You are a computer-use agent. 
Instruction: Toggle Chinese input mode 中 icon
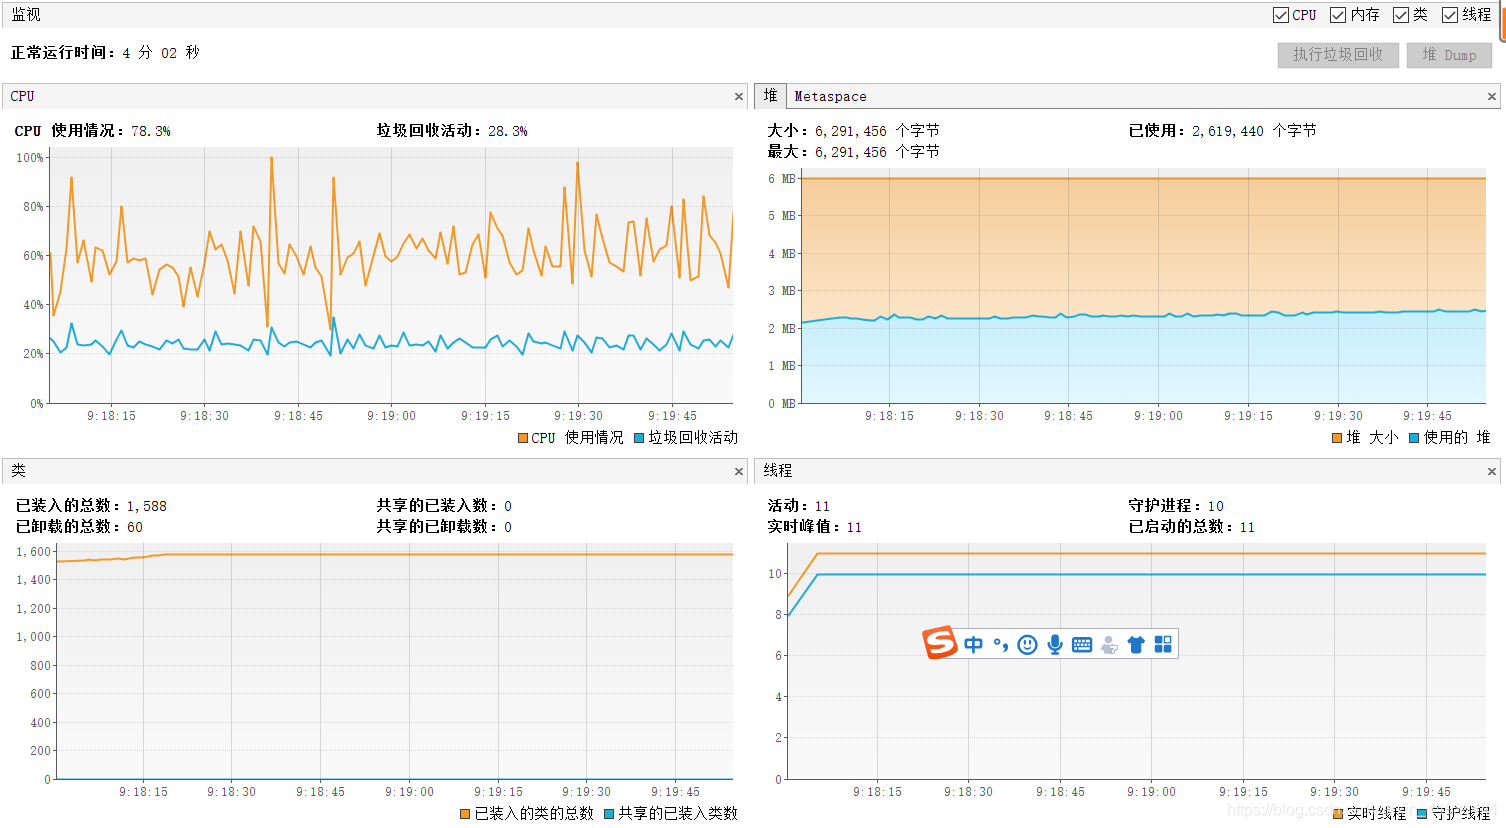[973, 645]
